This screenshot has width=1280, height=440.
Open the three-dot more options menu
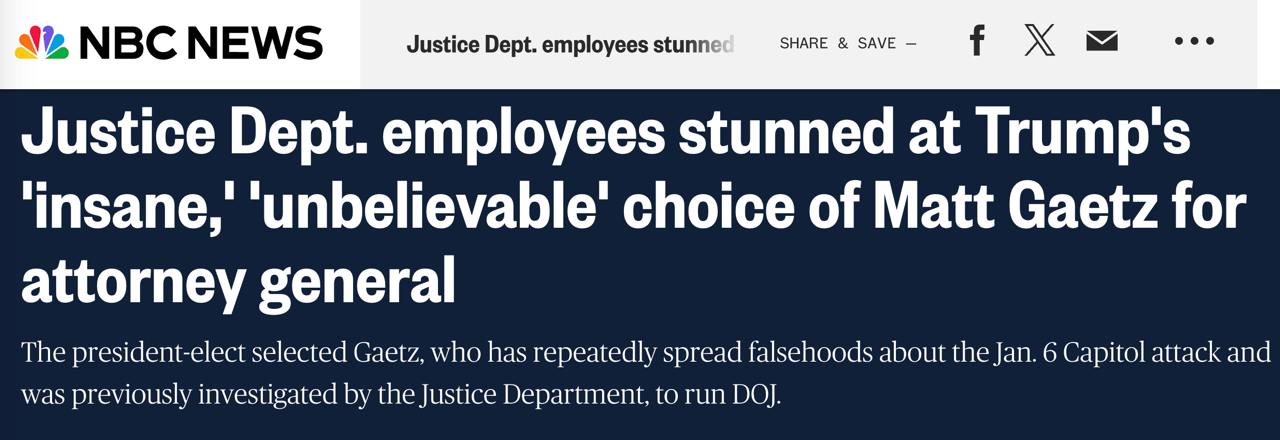(x=1194, y=42)
